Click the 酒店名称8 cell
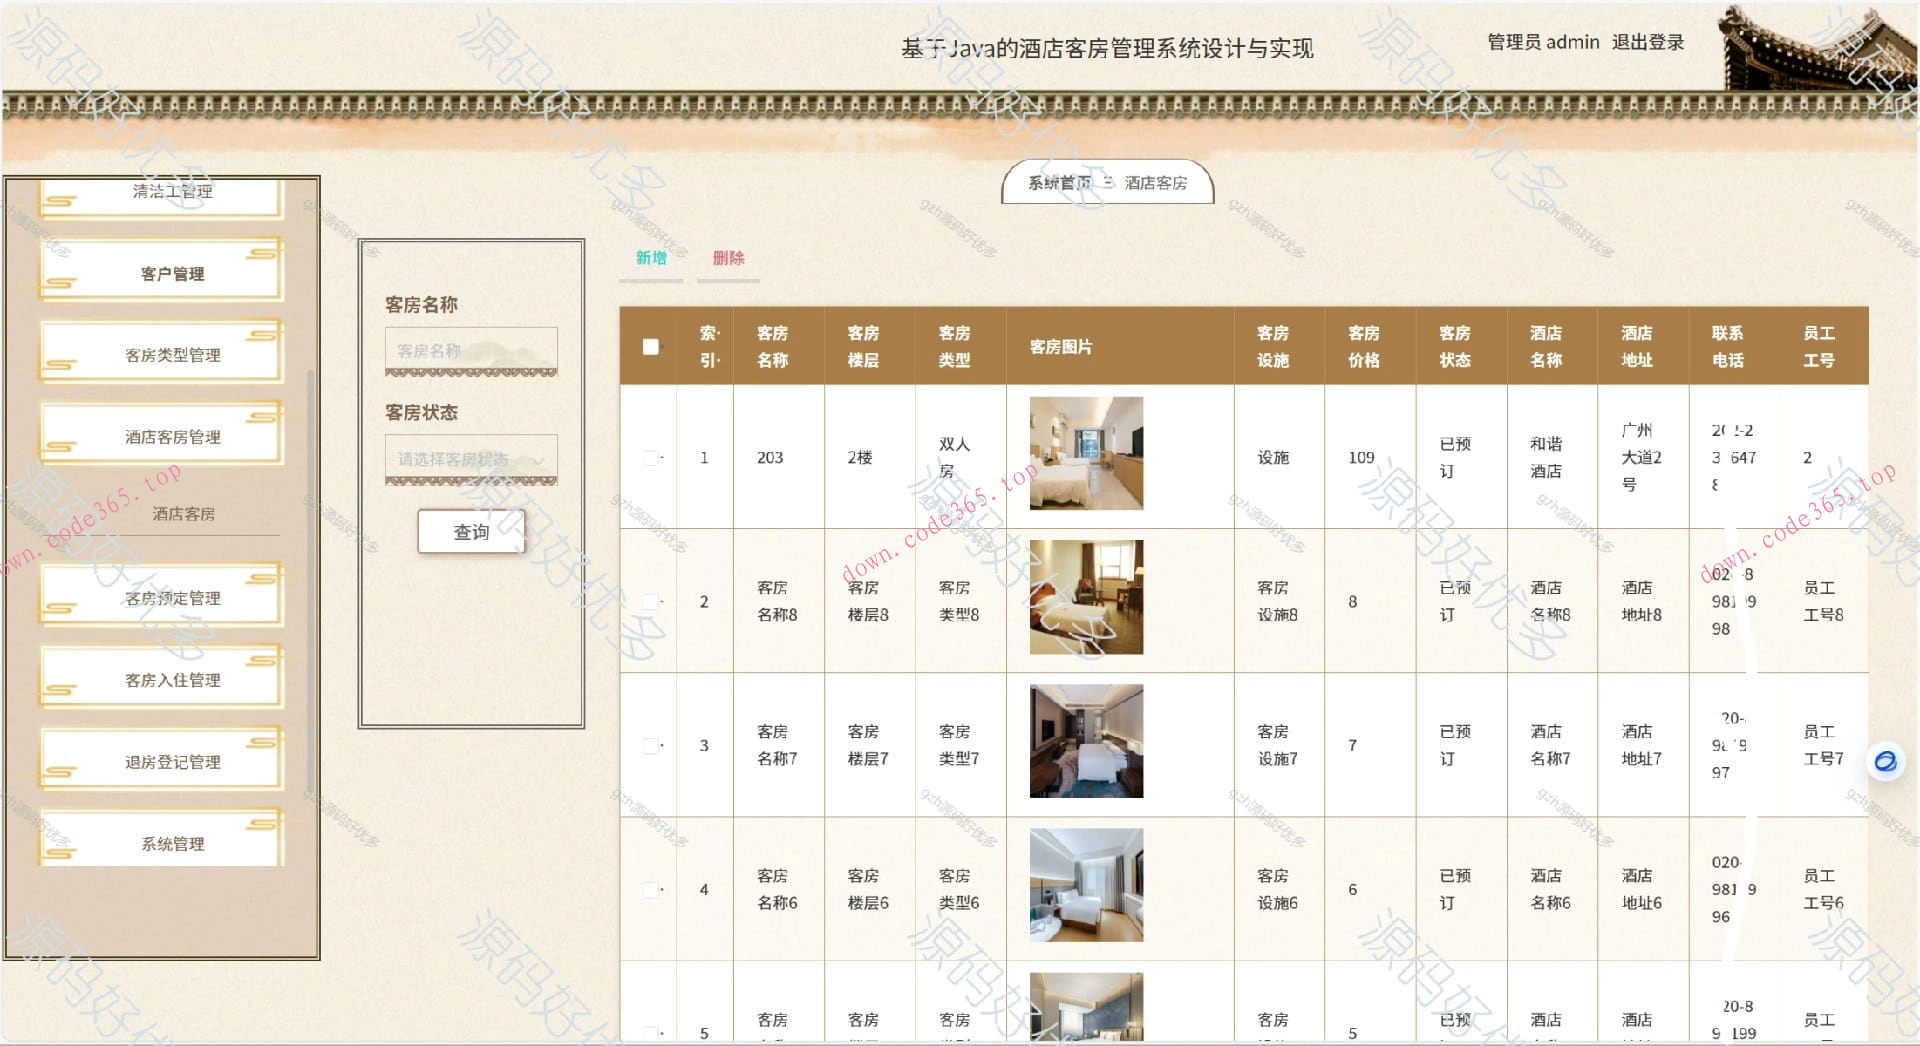1920x1046 pixels. click(1550, 602)
